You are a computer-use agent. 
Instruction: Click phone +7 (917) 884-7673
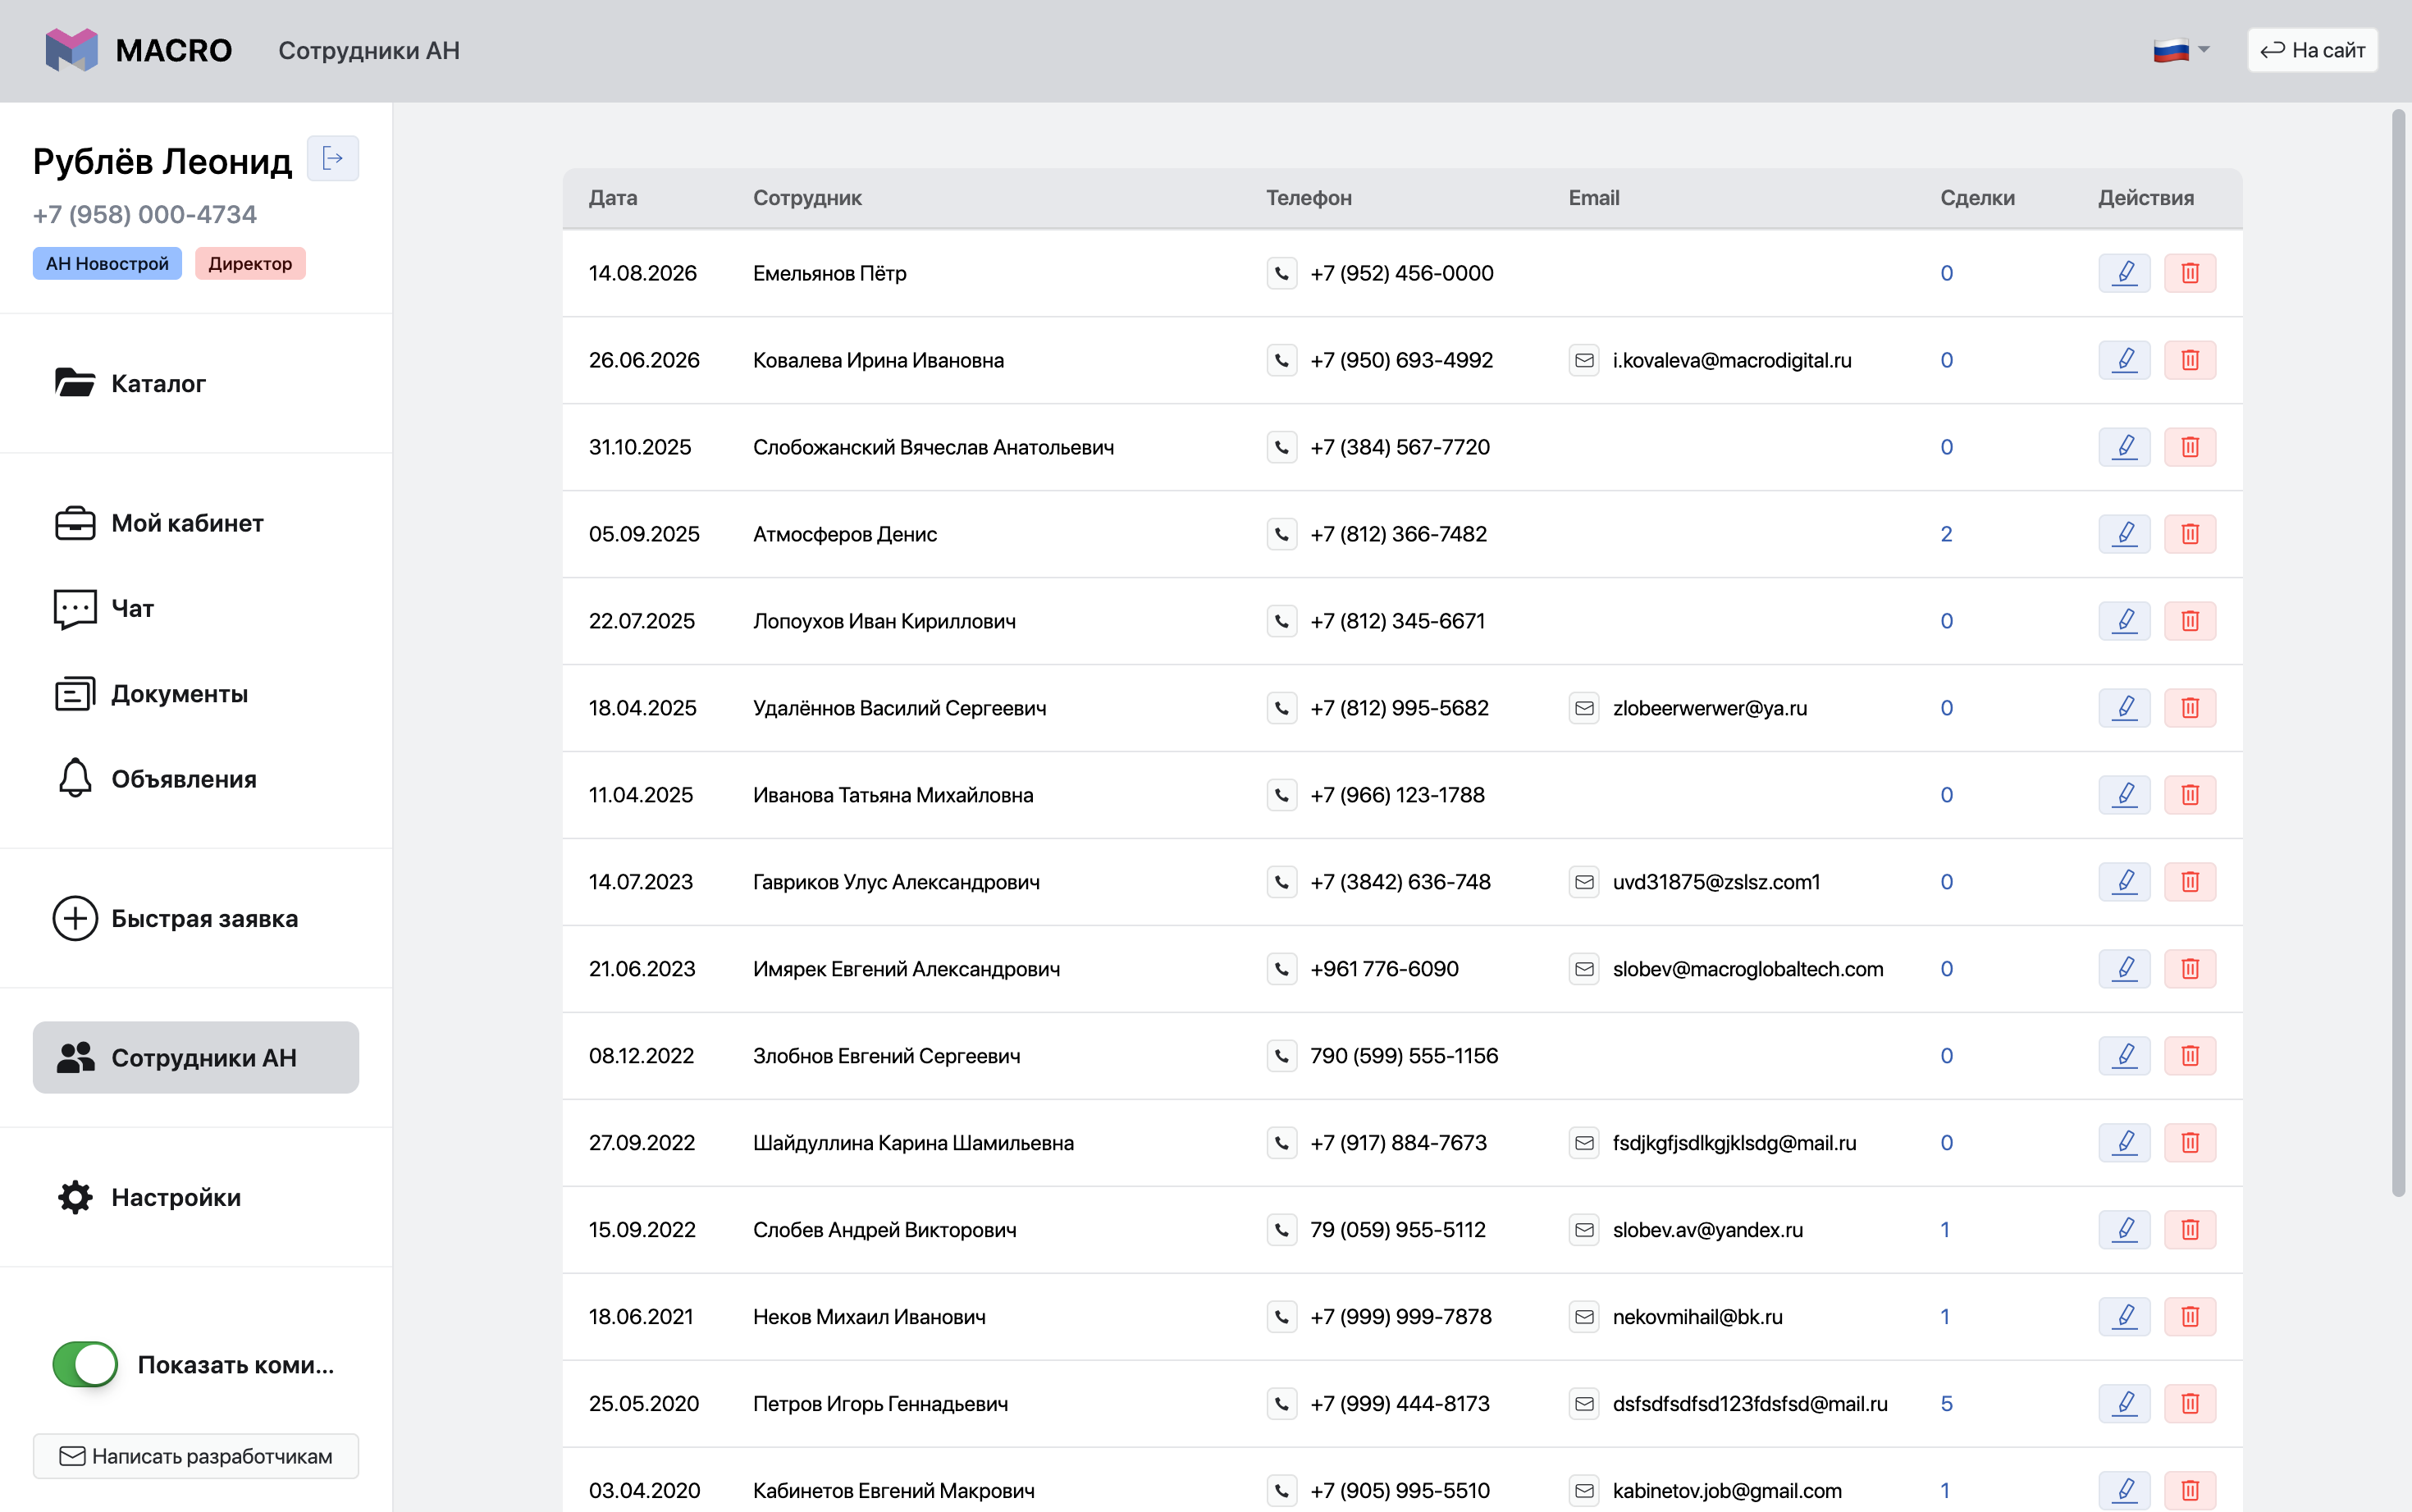click(x=1399, y=1143)
